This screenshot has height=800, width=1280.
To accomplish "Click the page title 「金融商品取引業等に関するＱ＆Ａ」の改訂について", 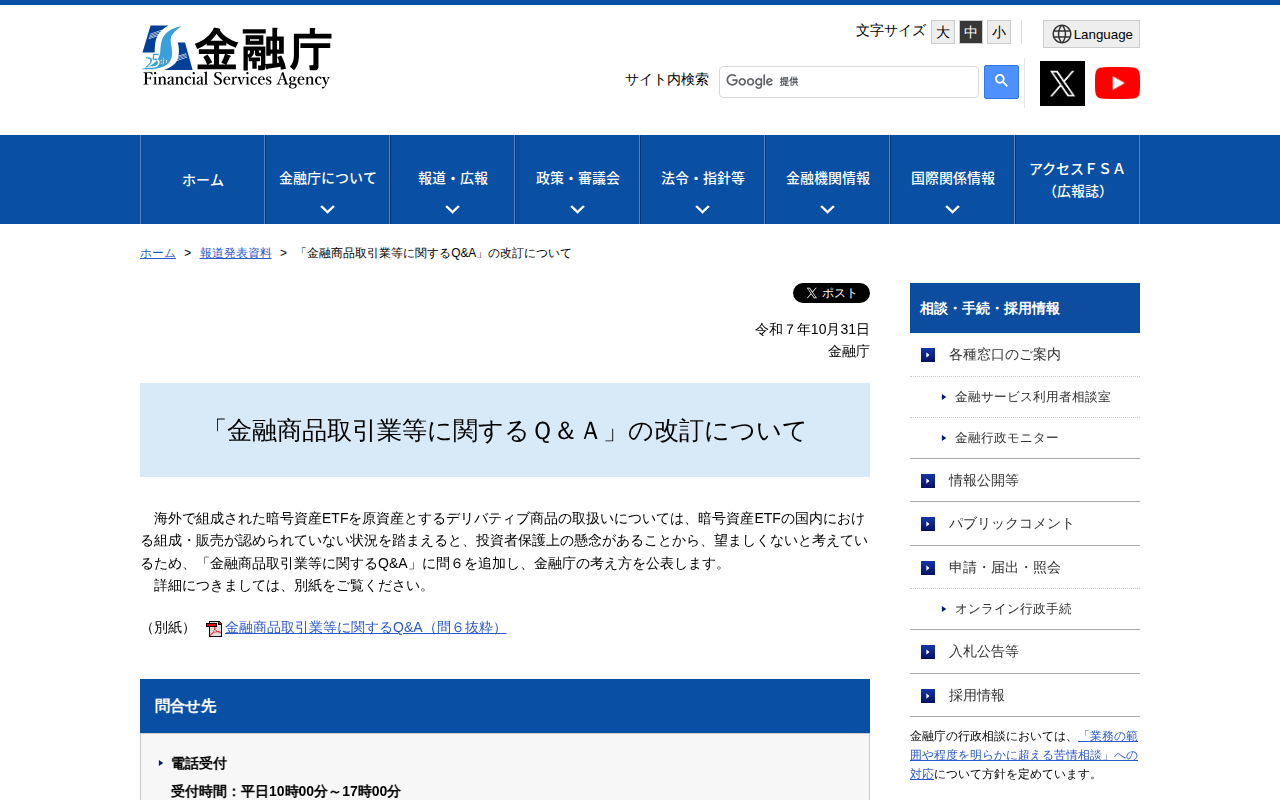I will (x=505, y=430).
